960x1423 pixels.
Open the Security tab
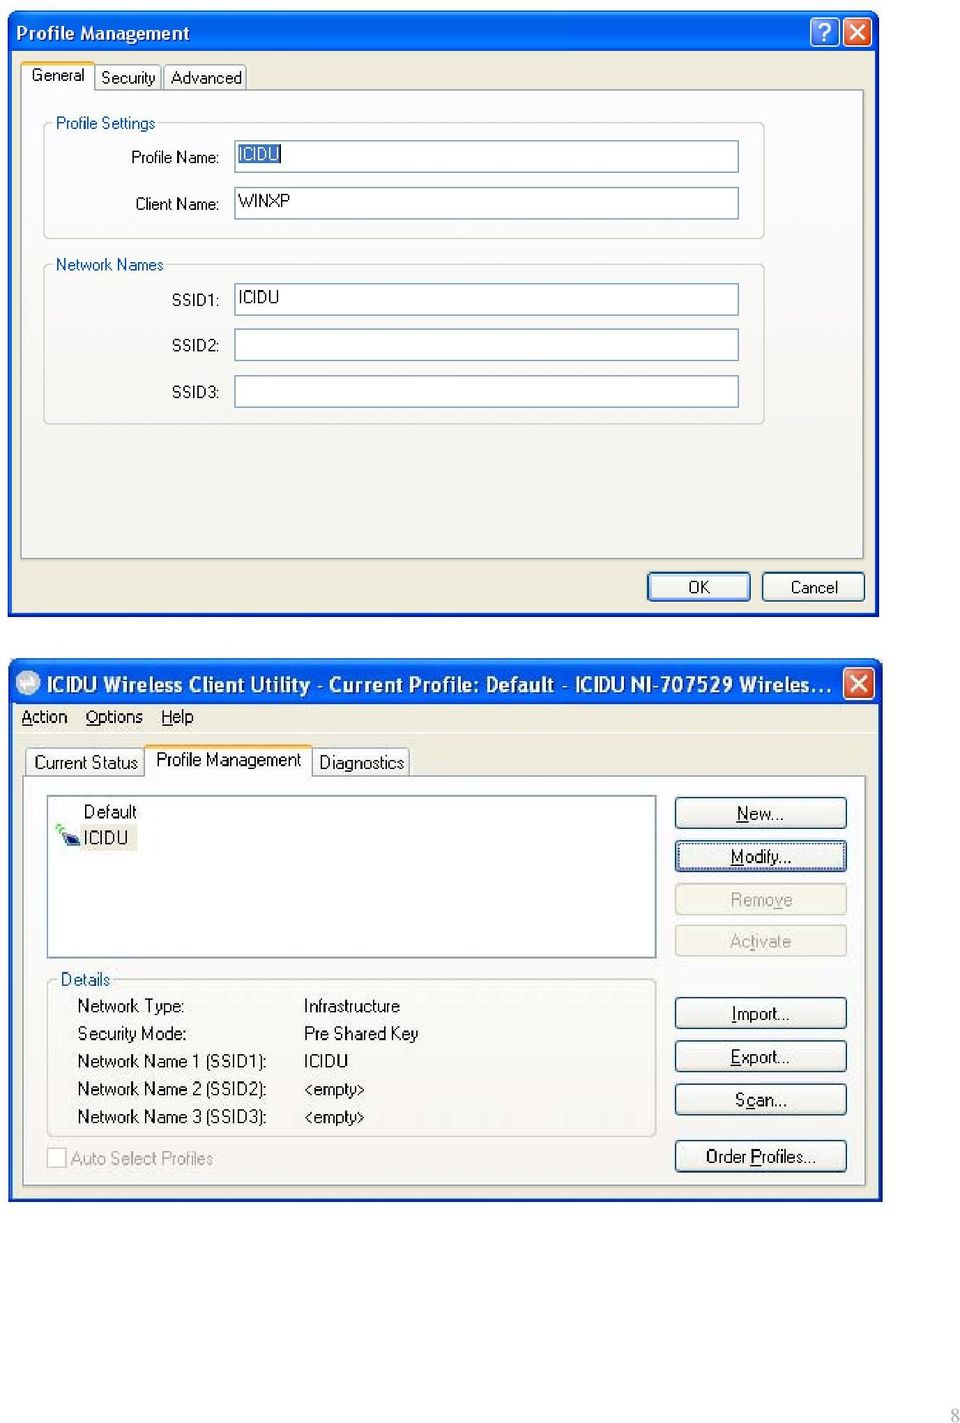(x=128, y=78)
